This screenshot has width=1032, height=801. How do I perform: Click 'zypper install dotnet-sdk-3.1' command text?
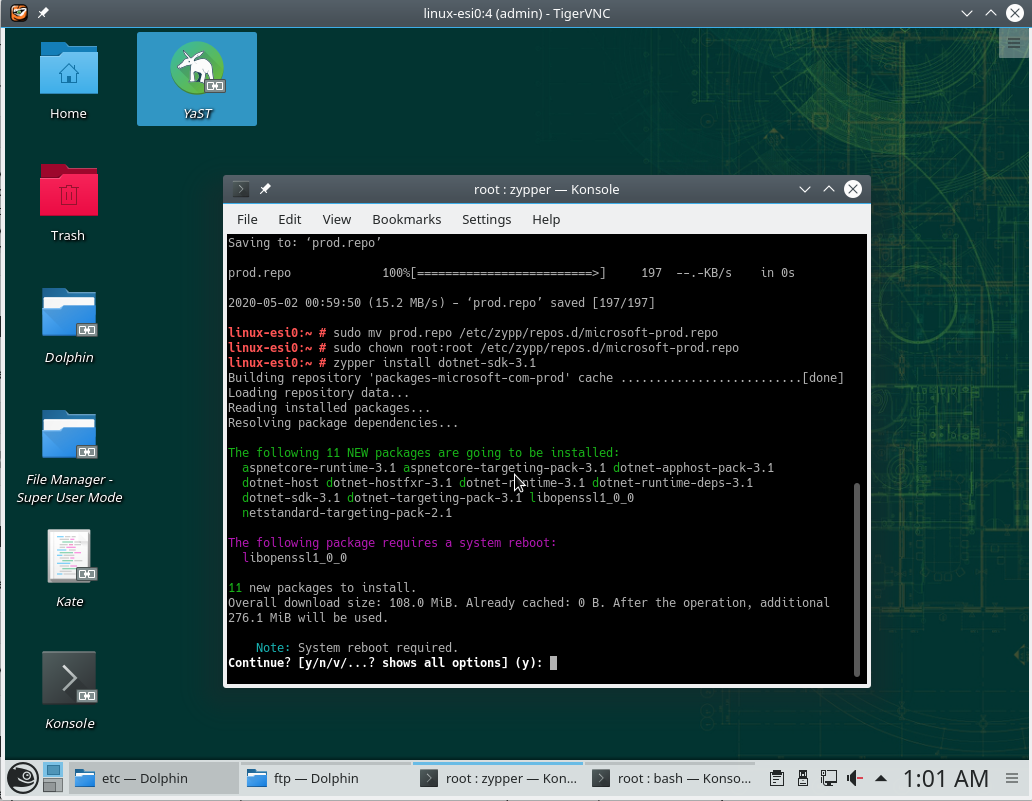coord(434,363)
